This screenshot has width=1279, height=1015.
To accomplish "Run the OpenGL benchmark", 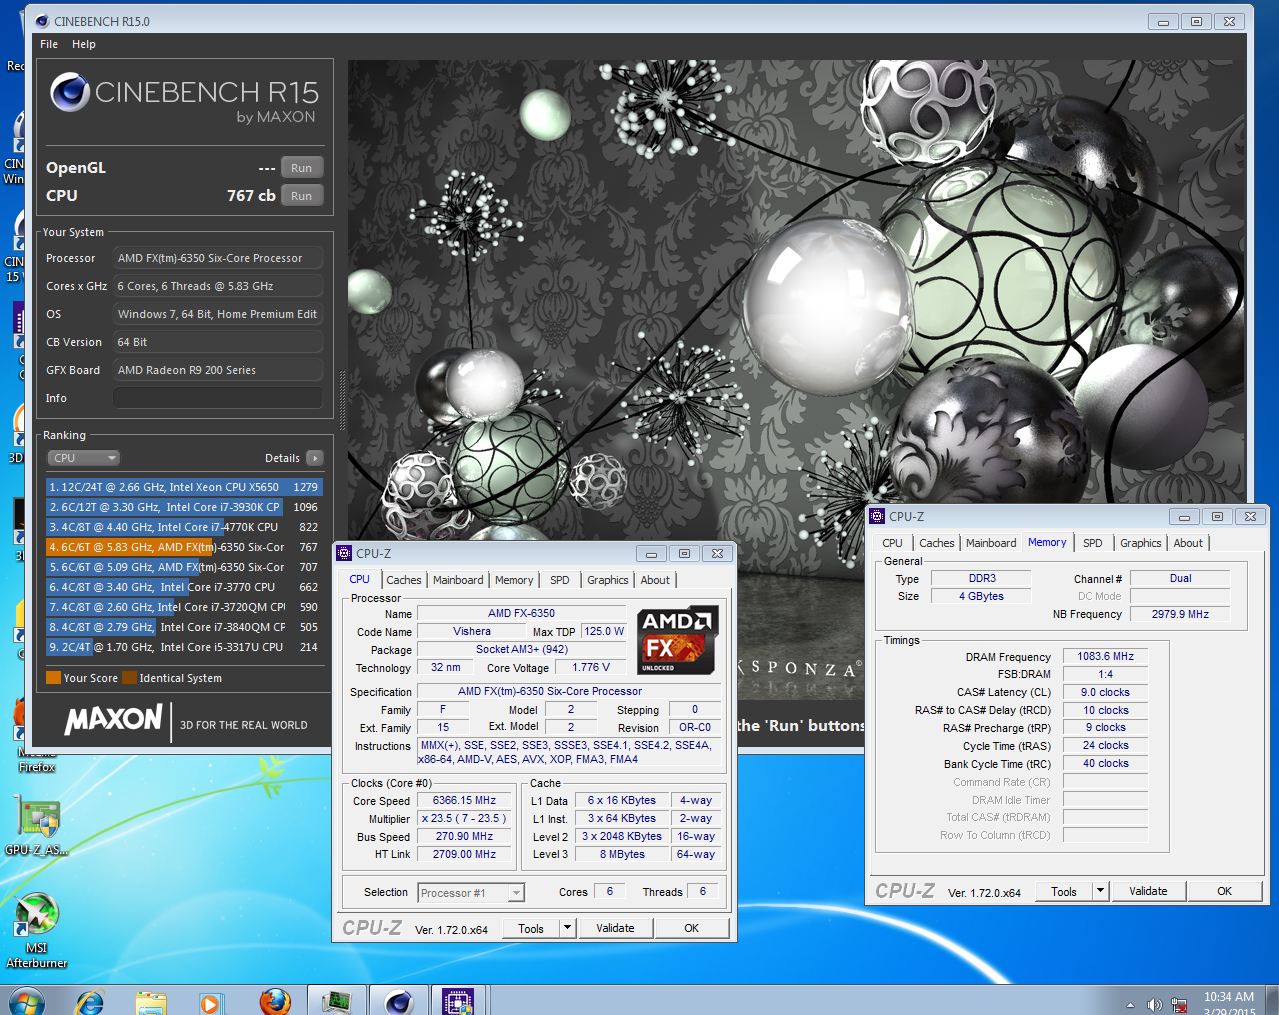I will (x=302, y=168).
